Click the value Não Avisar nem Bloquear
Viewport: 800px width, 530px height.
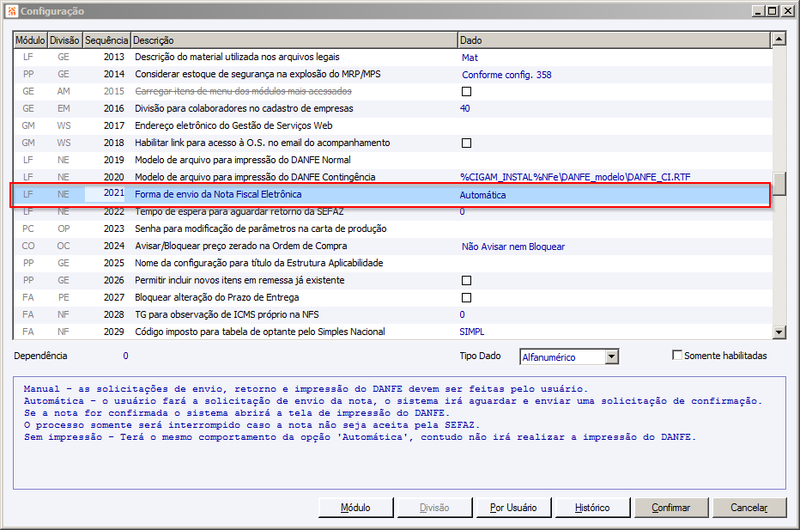pos(513,246)
